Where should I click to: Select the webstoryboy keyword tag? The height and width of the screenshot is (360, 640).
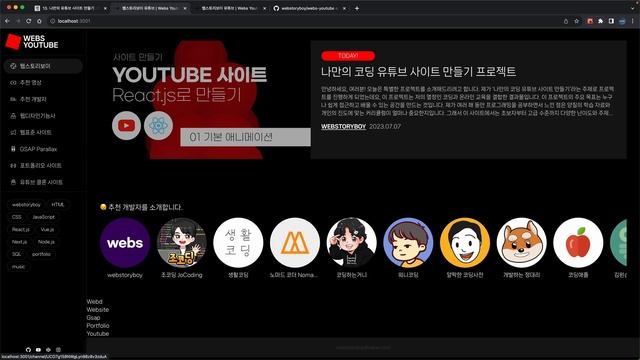click(26, 204)
